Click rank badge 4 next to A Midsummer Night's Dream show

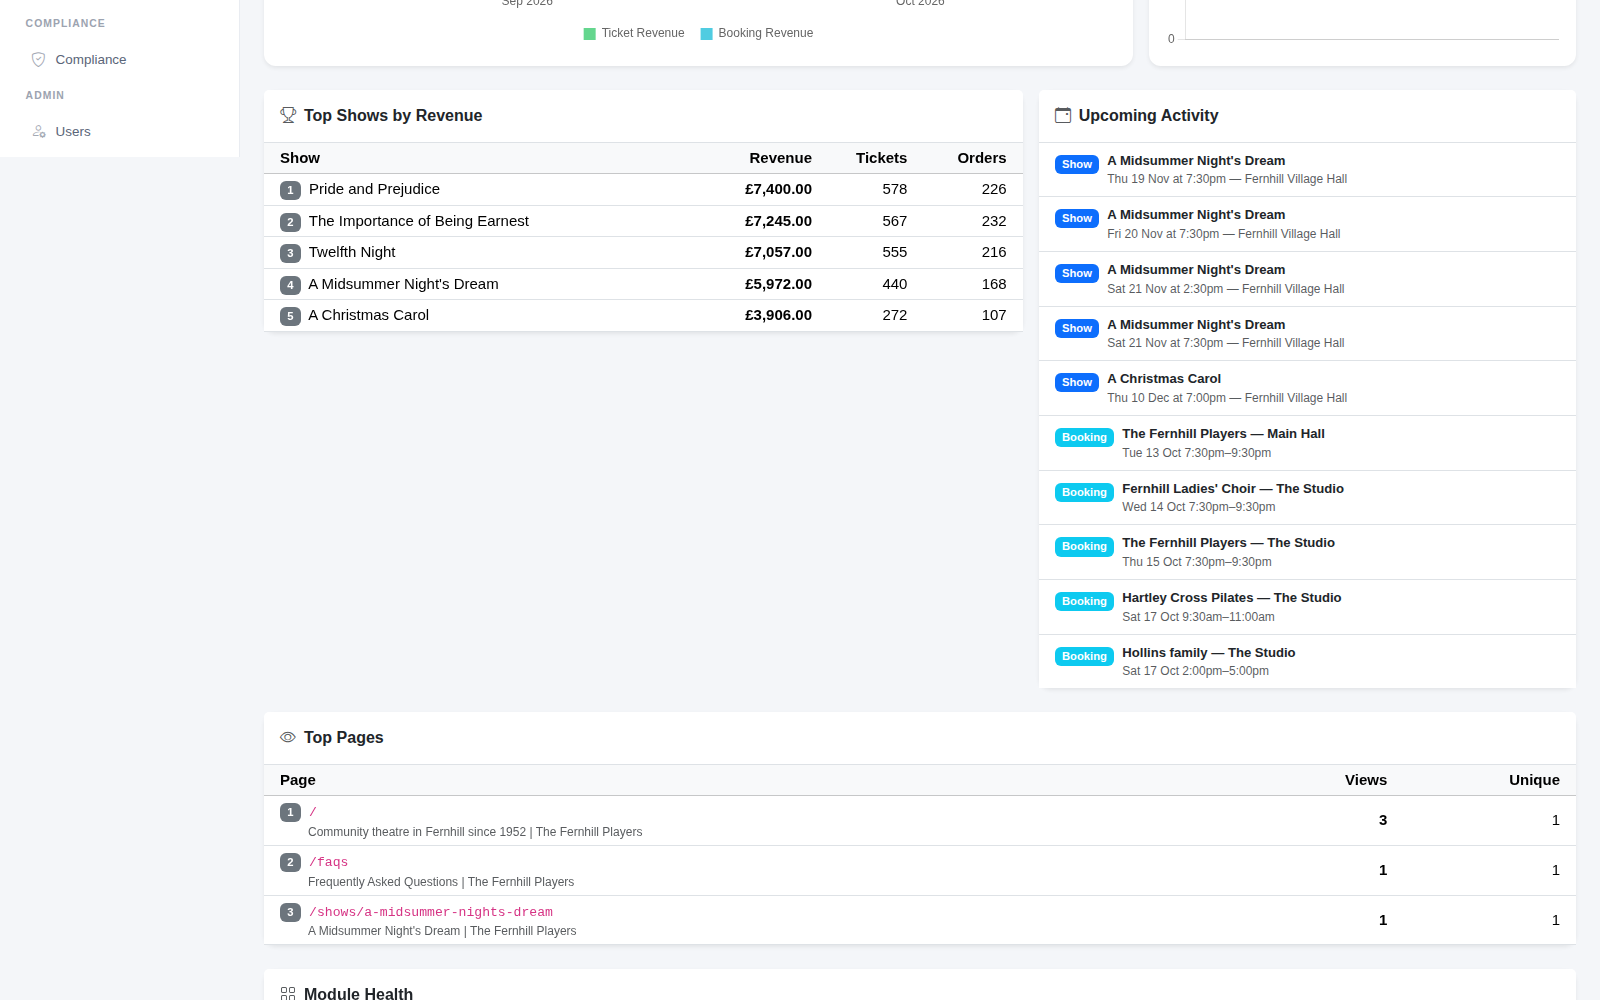point(290,285)
